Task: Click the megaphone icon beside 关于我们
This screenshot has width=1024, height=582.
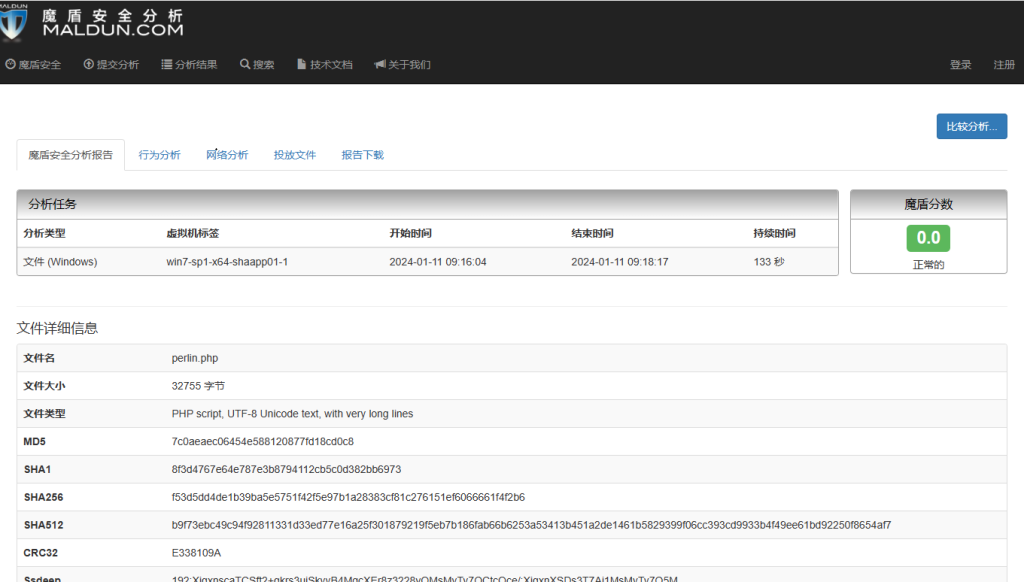Action: coord(379,63)
